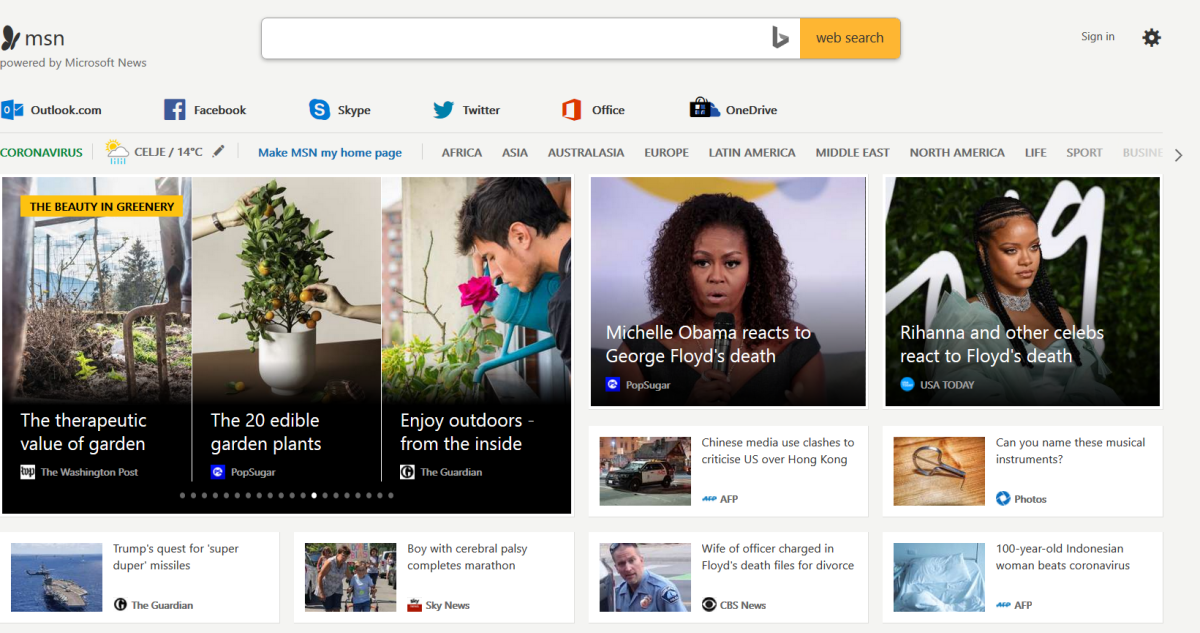Select the active white carousel dot

[314, 495]
